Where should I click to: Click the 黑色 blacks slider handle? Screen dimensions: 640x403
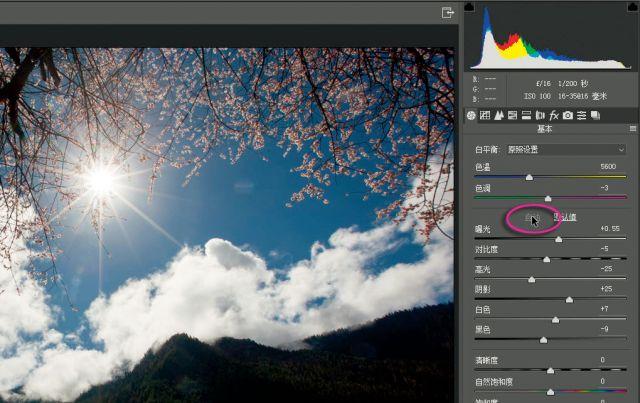[543, 340]
